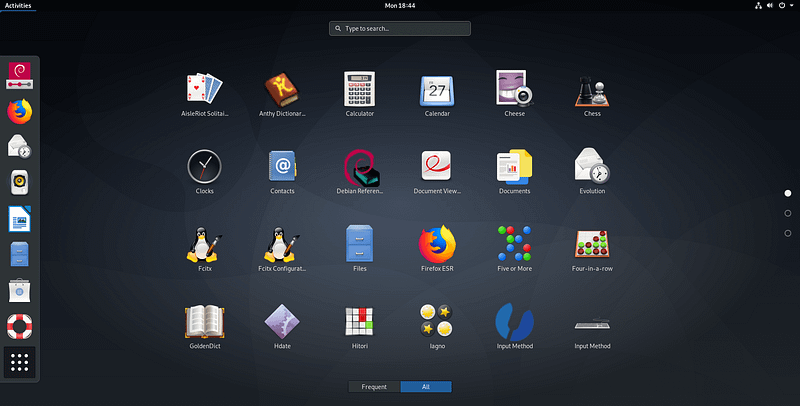Screen dimensions: 800x406
Task: Switch to the Frequent apps view
Action: point(374,387)
